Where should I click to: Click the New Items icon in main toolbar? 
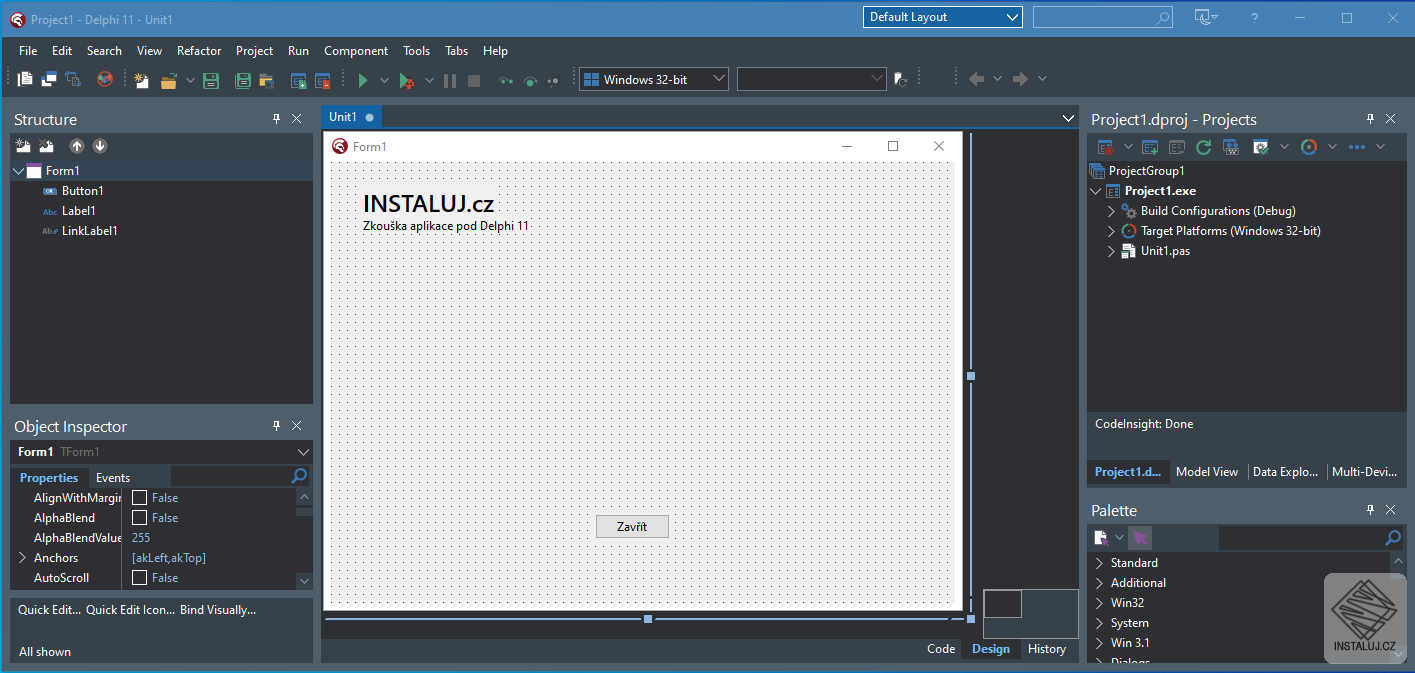(141, 80)
